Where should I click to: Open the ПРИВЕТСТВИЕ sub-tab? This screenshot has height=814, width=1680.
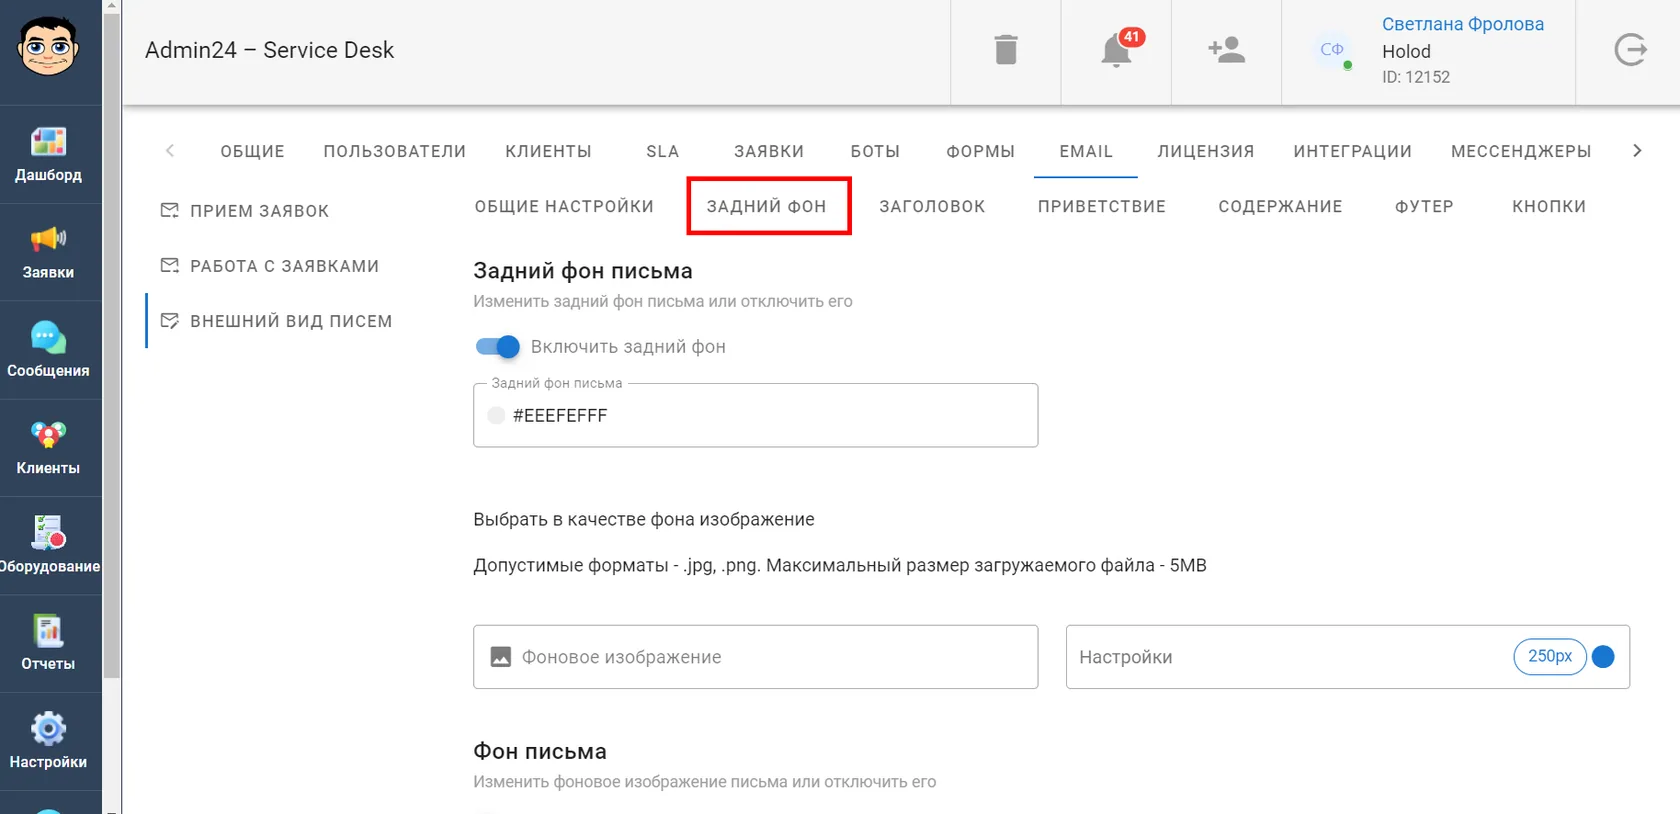1101,206
